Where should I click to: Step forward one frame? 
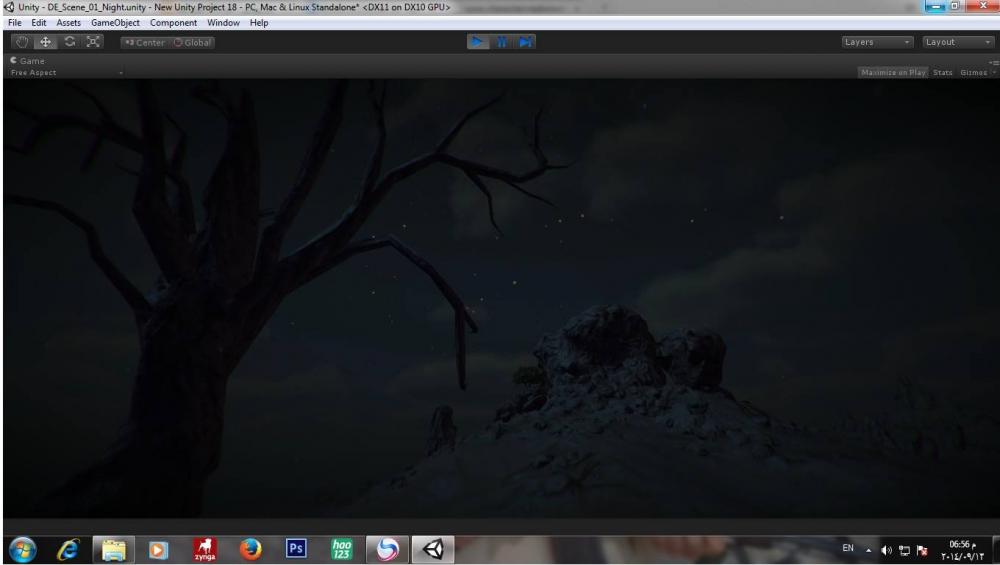tap(525, 42)
